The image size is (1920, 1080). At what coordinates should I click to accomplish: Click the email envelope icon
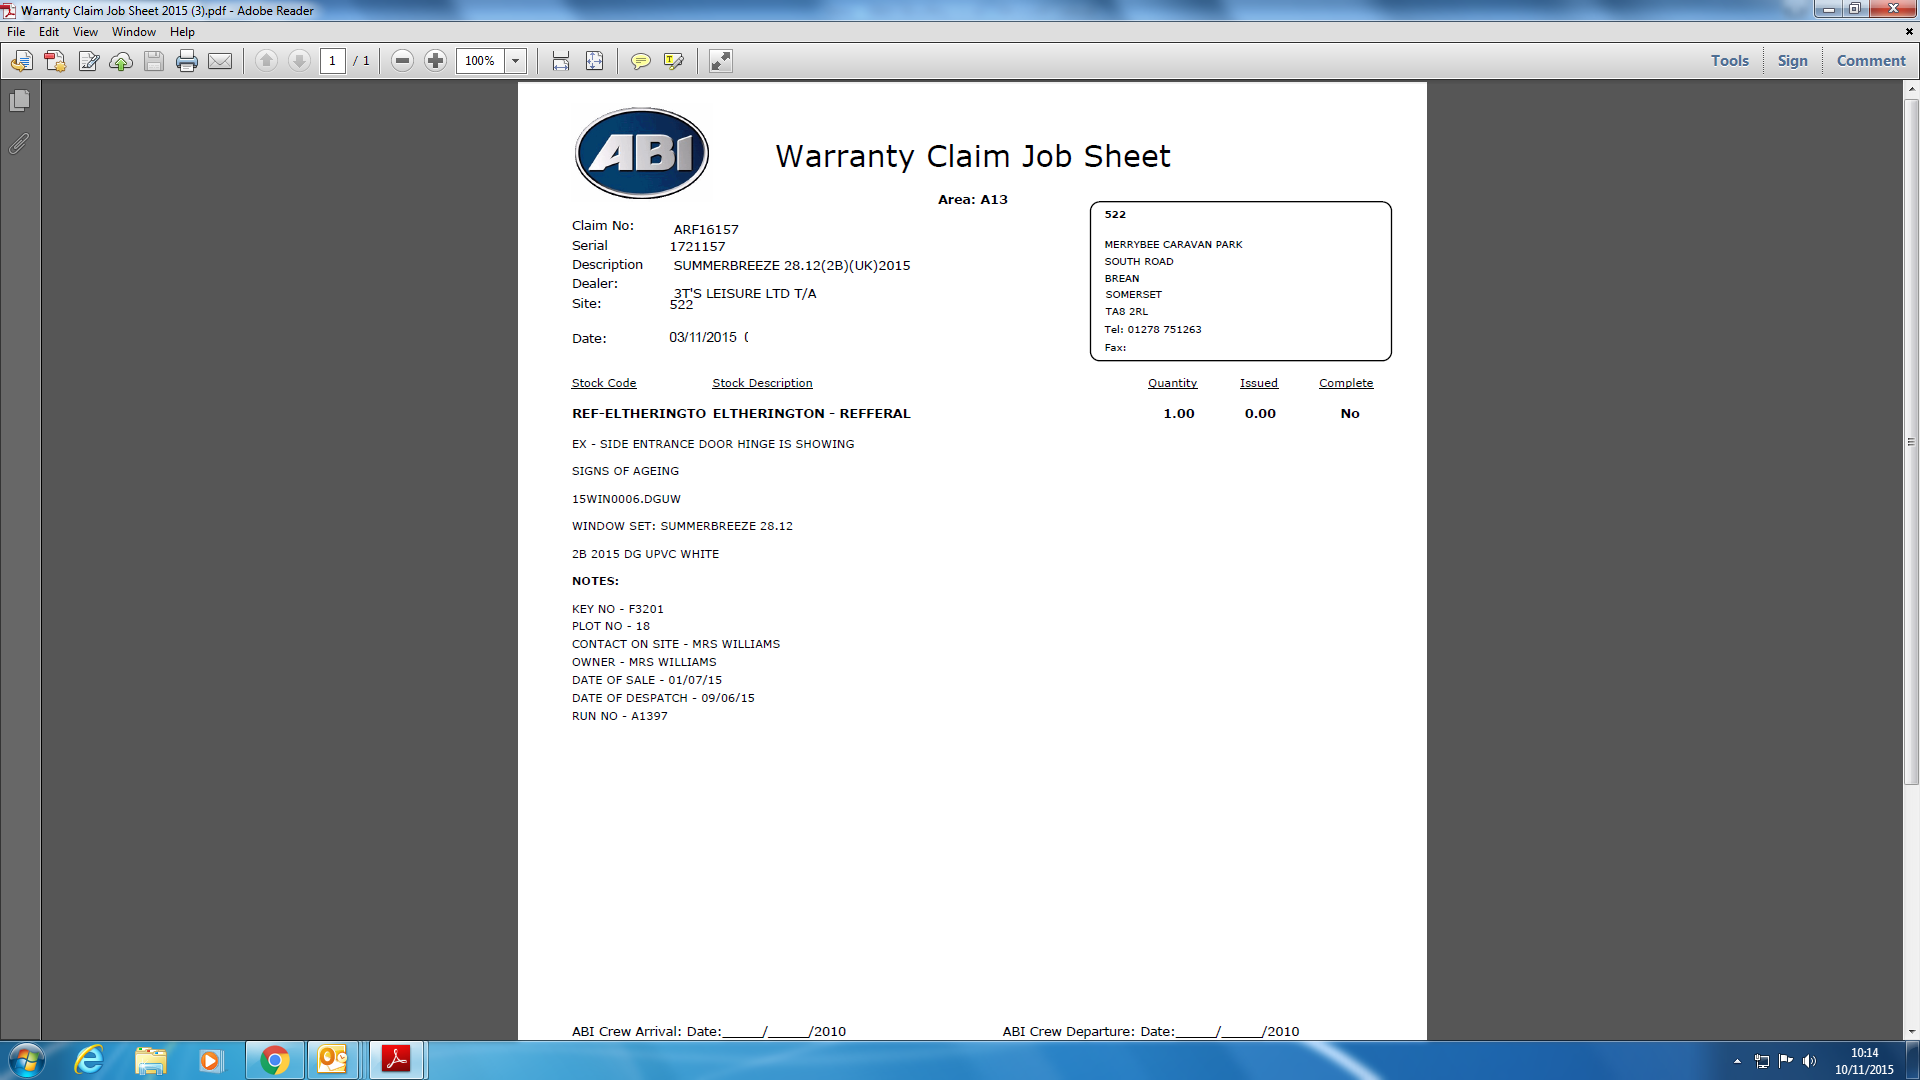[x=220, y=61]
